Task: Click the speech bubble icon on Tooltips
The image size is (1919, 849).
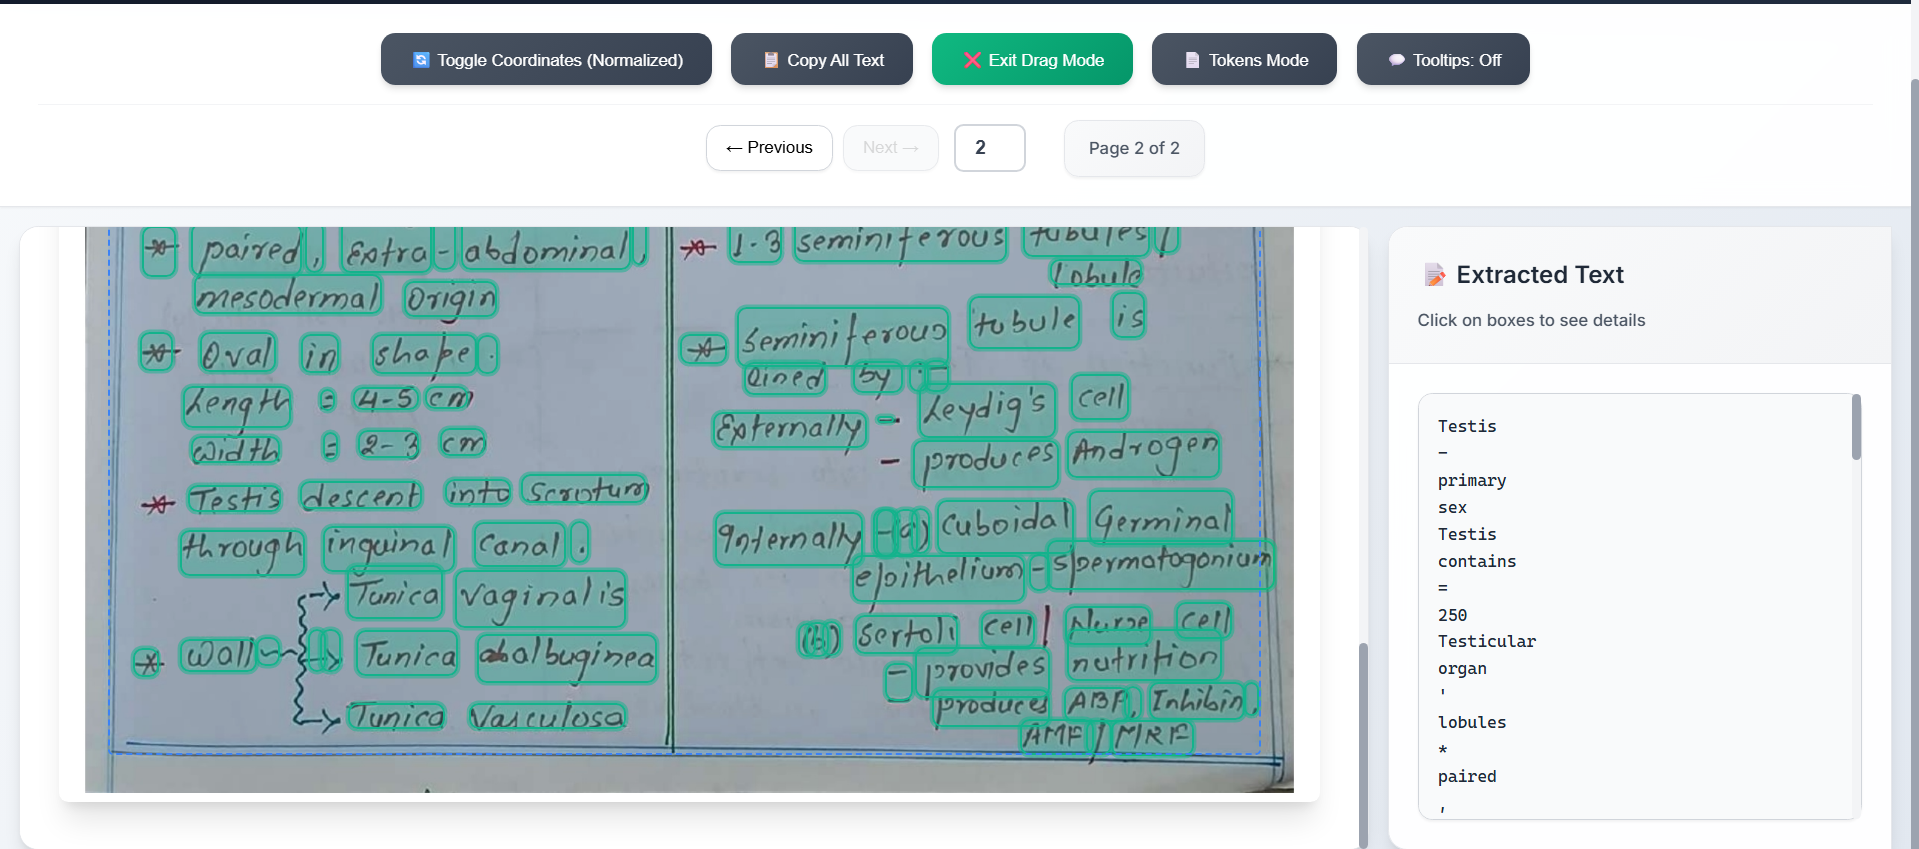Action: pyautogui.click(x=1396, y=60)
